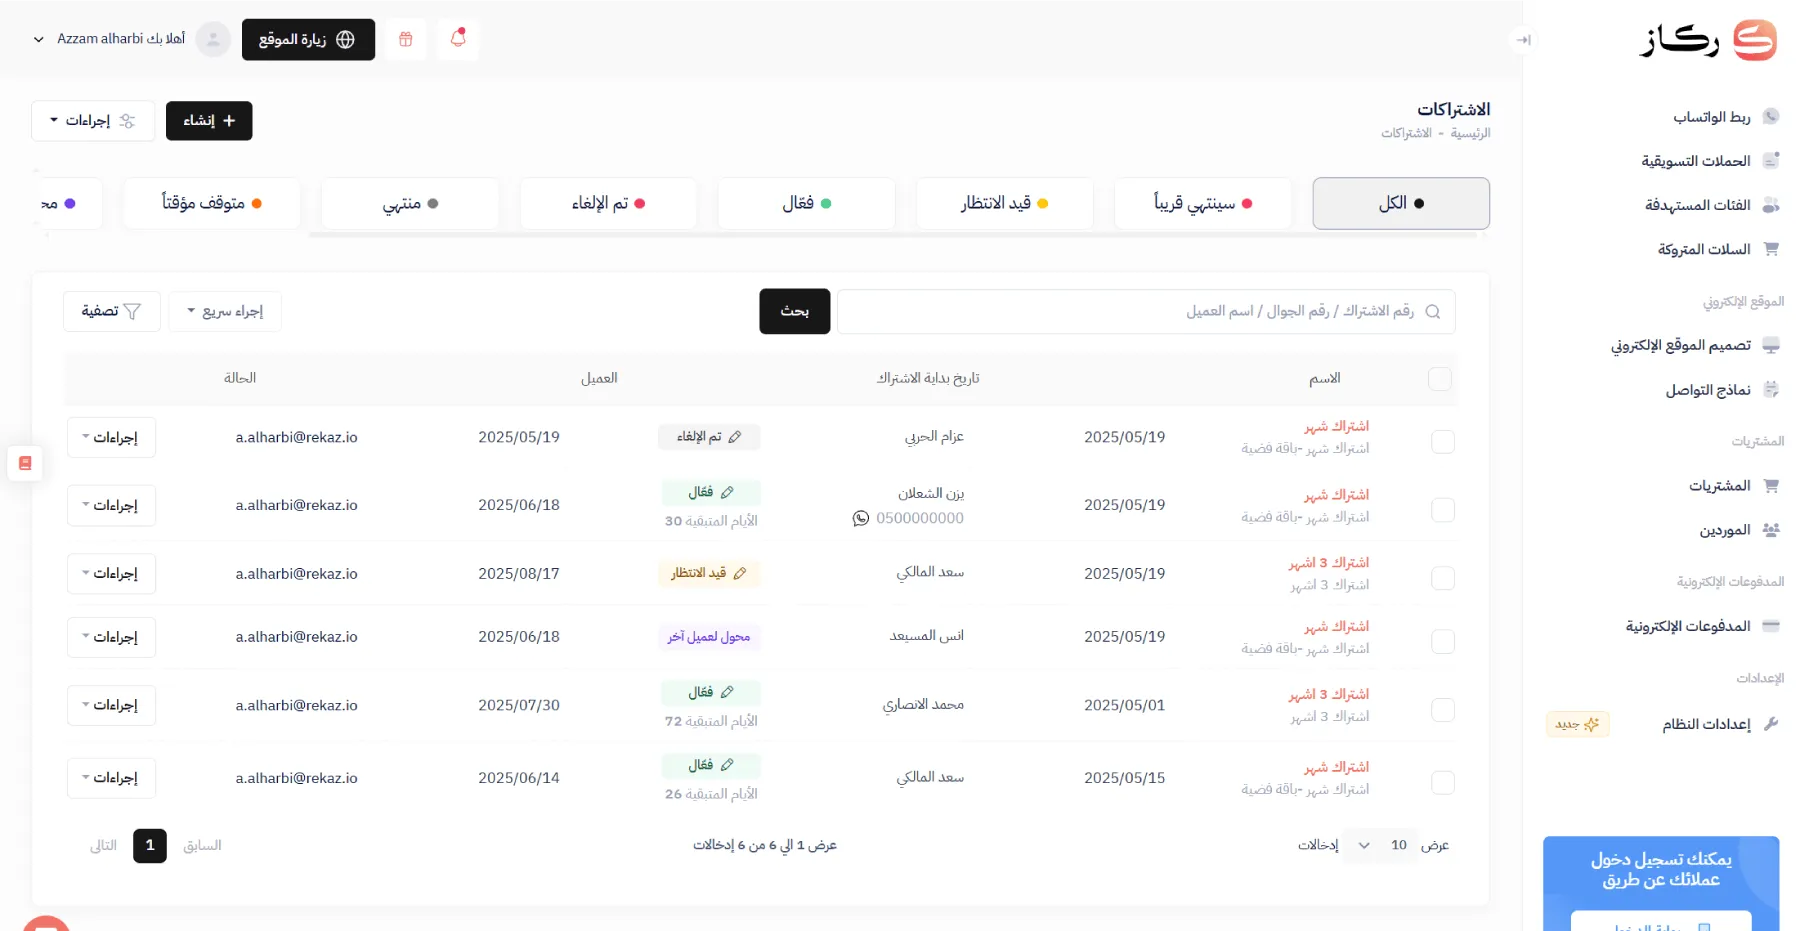The image size is (1800, 931).
Task: Open ربط الواتساب from the sidebar
Action: coord(1711,117)
